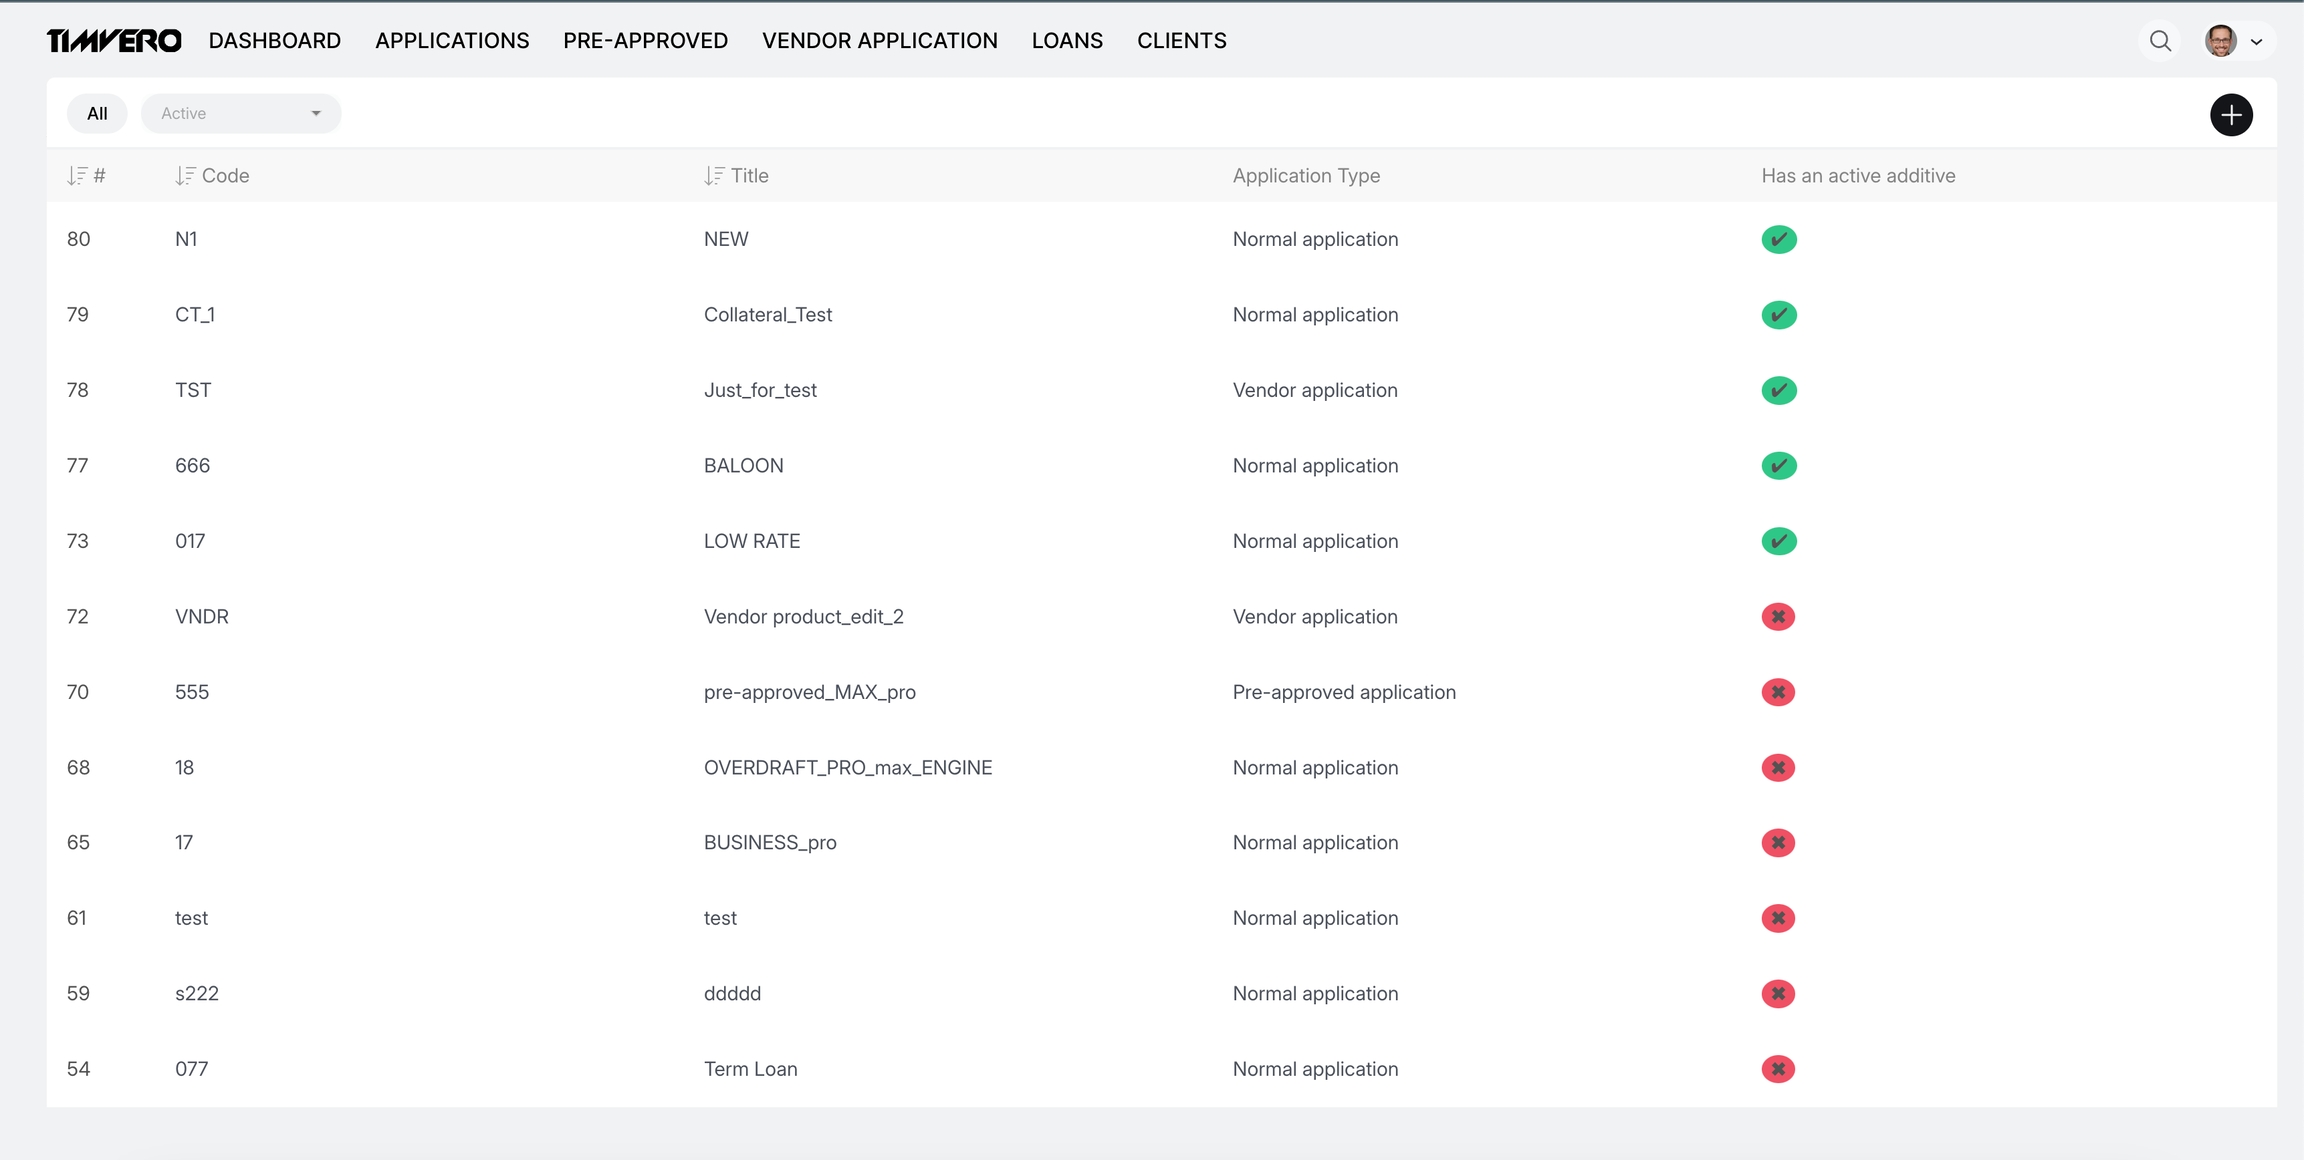
Task: Click the user profile avatar
Action: coord(2221,41)
